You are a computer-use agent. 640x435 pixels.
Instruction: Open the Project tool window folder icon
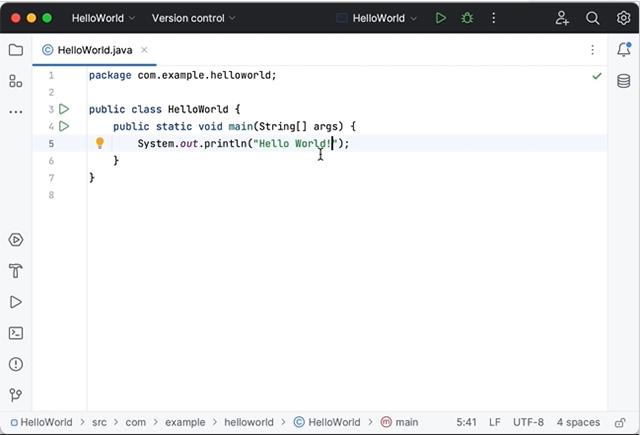tap(16, 50)
